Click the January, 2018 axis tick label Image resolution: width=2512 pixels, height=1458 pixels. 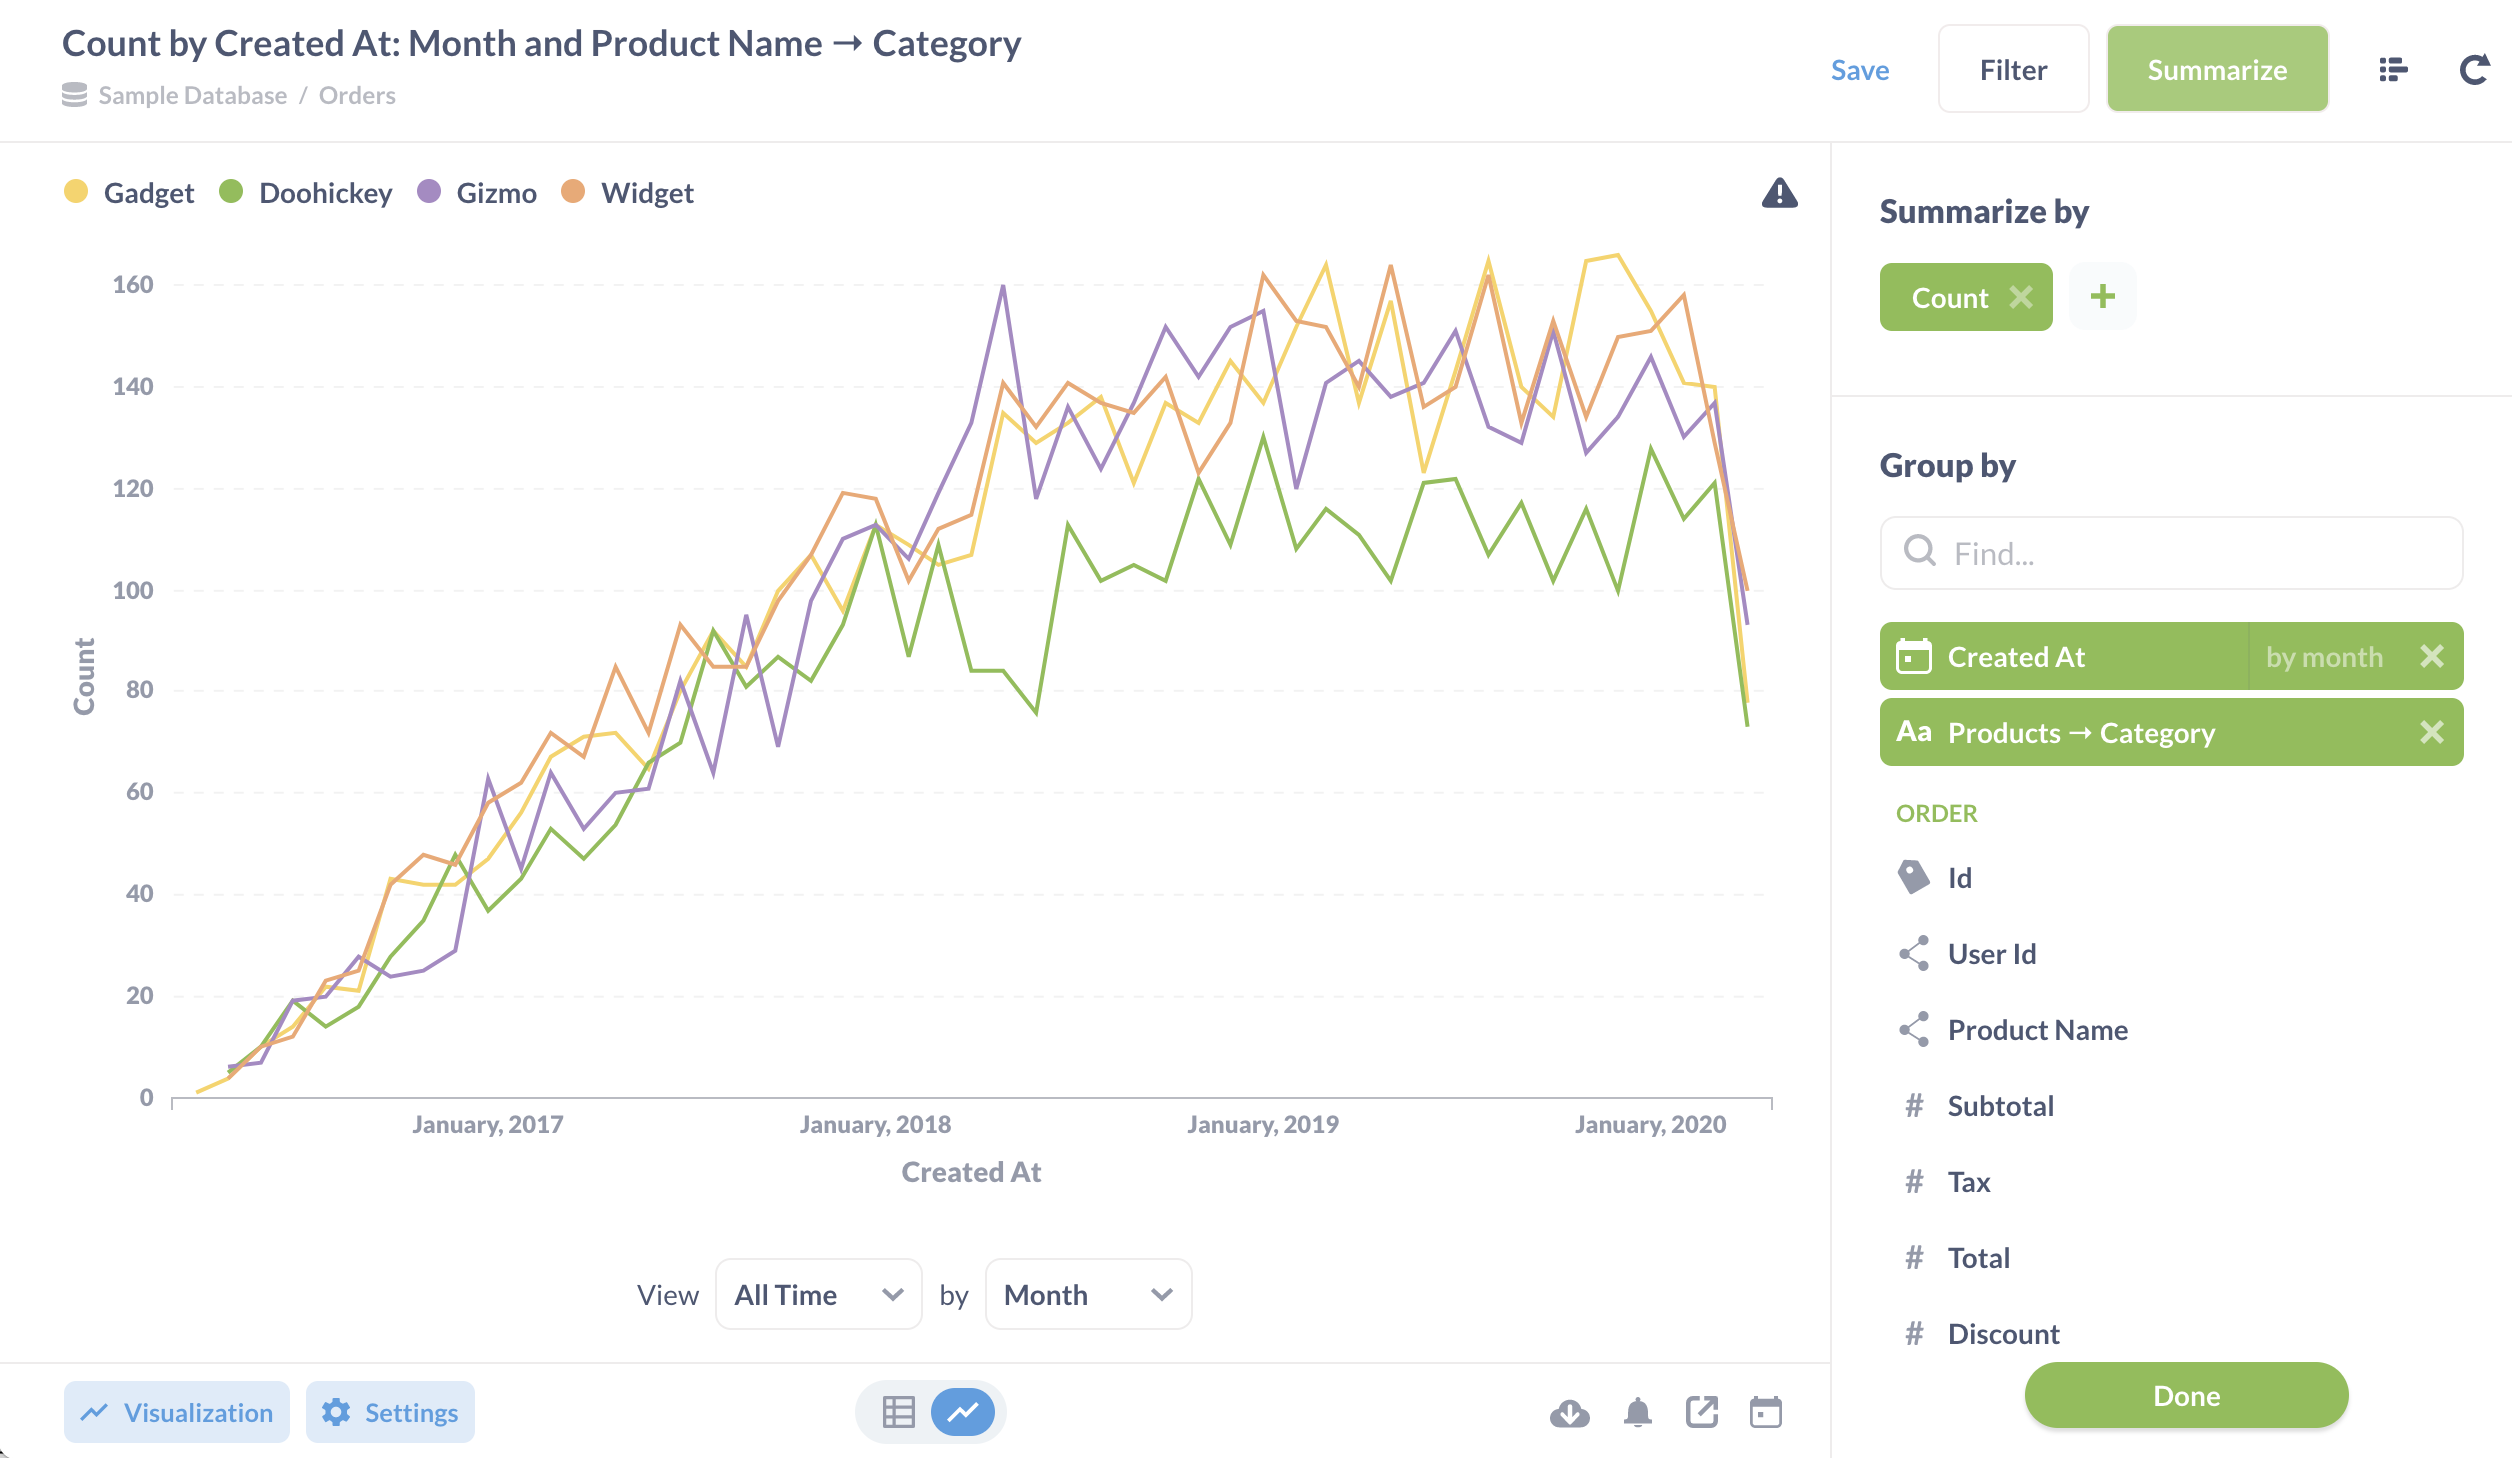click(875, 1124)
